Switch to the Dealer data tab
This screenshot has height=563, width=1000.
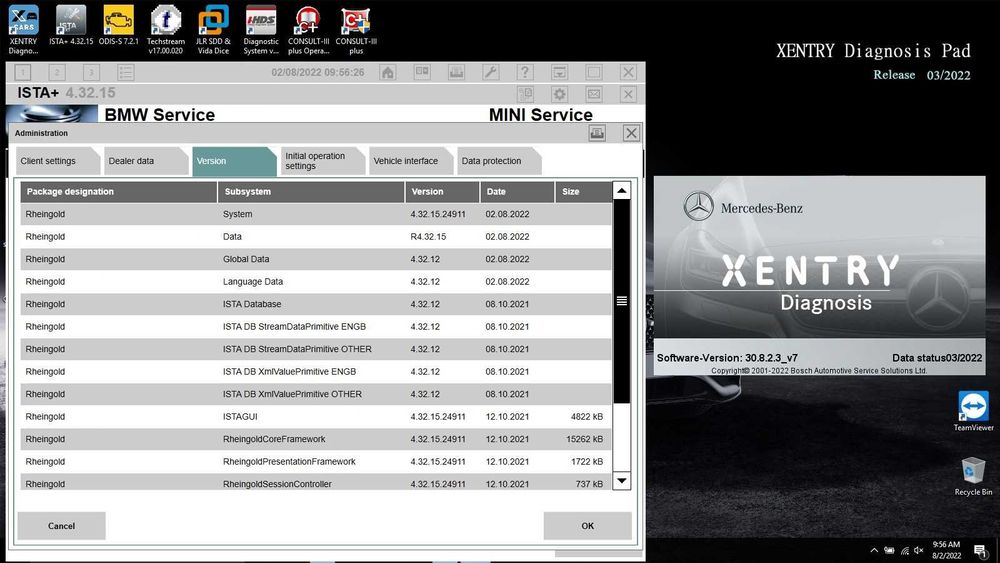point(146,161)
